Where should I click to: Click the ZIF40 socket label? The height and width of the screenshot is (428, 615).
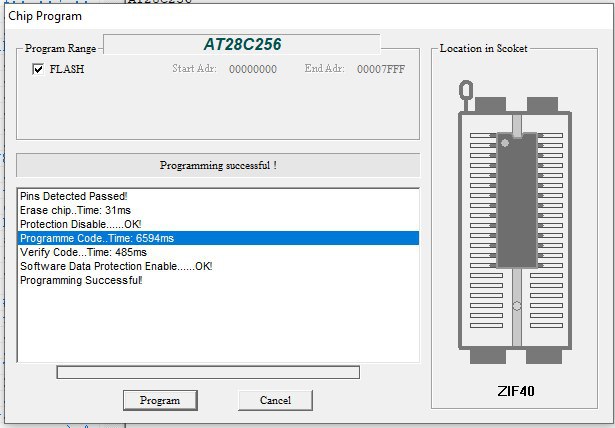515,391
